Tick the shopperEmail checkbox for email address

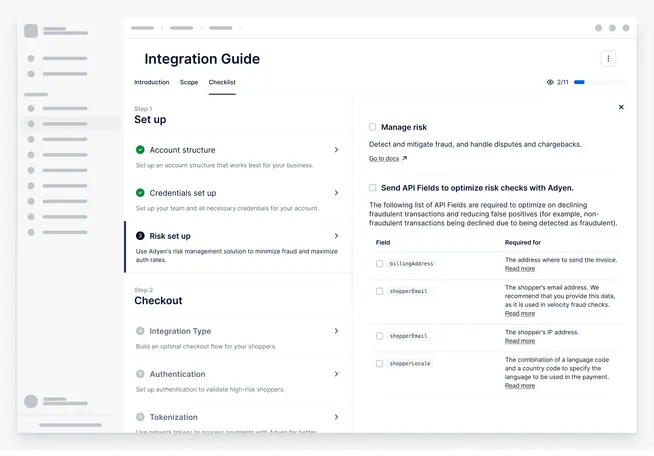tap(380, 291)
